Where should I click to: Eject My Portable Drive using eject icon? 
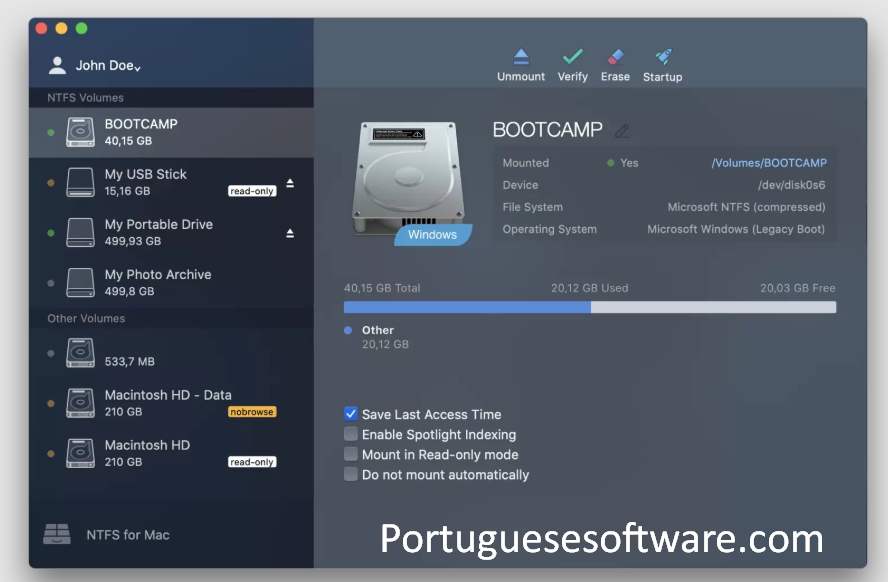point(290,233)
